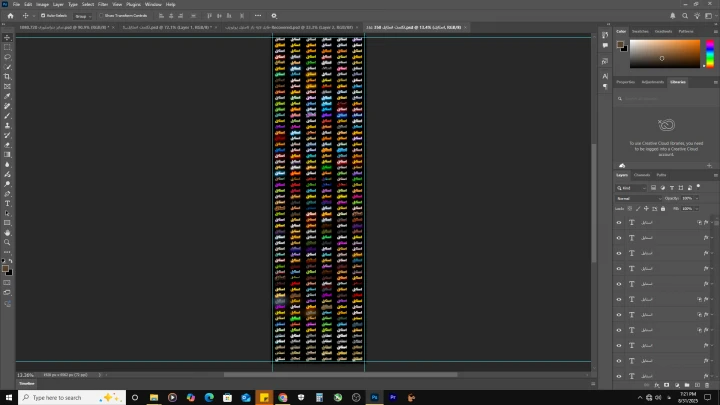Open the Fill value dropdown arrow

click(x=697, y=208)
